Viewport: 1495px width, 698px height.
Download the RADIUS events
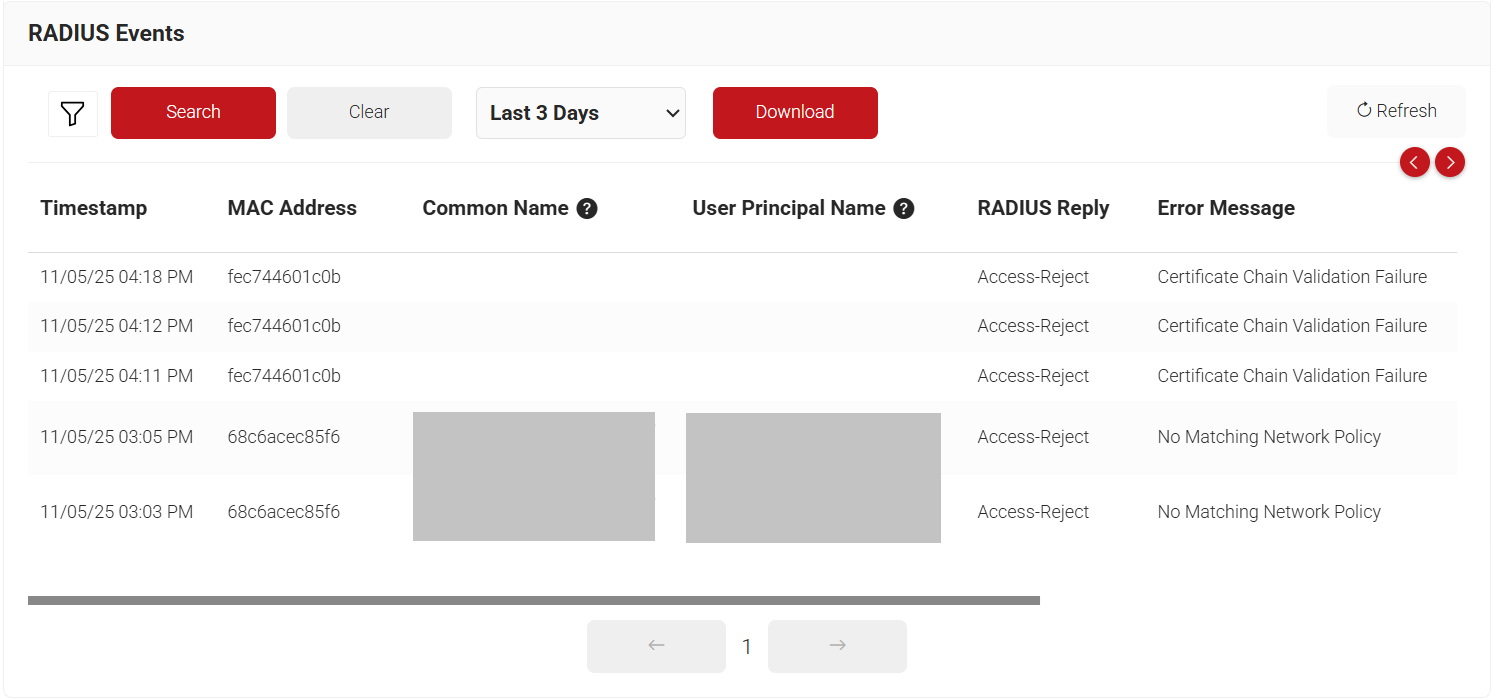click(x=795, y=112)
